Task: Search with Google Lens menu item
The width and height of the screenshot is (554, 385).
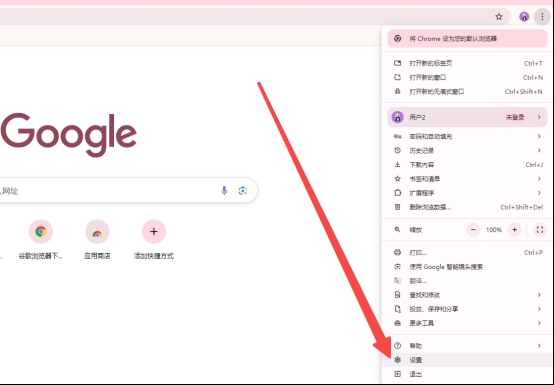Action: (467, 267)
